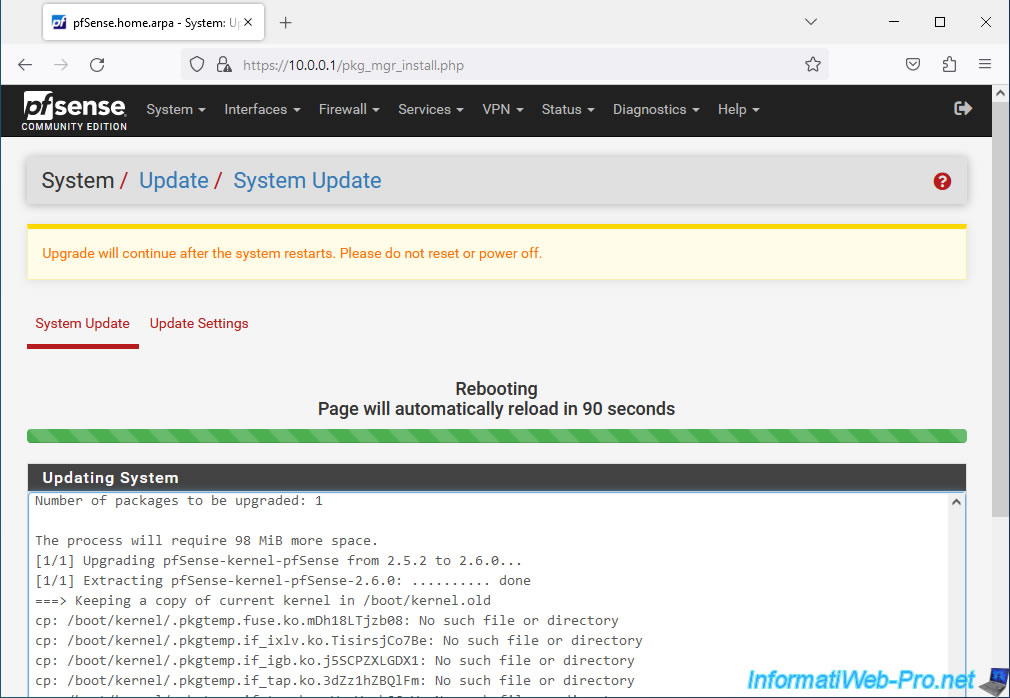The width and height of the screenshot is (1010, 698).
Task: Click log line mentioning .pkgtemp.fuse.ko
Action: pyautogui.click(x=327, y=620)
